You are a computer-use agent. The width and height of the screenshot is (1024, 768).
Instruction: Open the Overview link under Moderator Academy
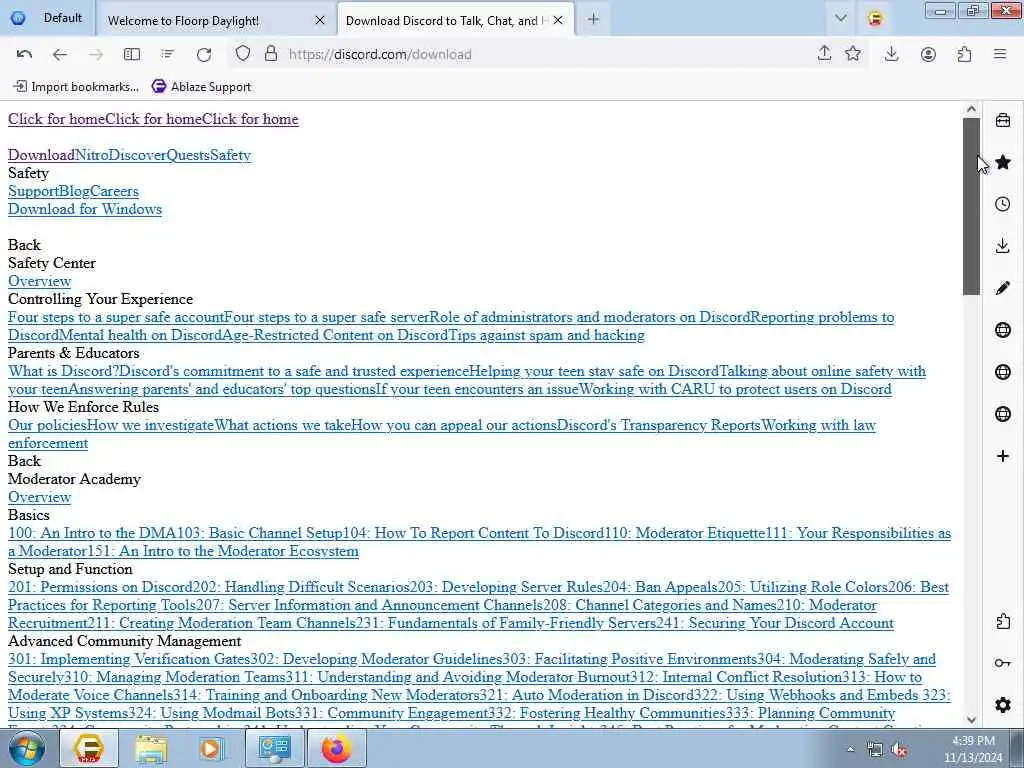pyautogui.click(x=39, y=497)
